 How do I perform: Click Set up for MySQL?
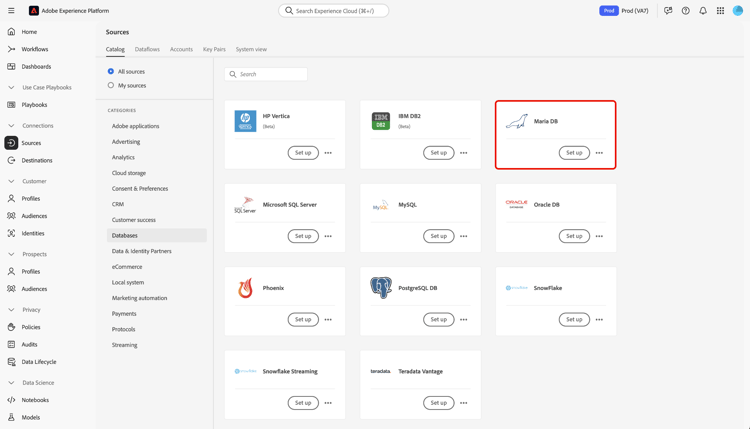pyautogui.click(x=439, y=236)
